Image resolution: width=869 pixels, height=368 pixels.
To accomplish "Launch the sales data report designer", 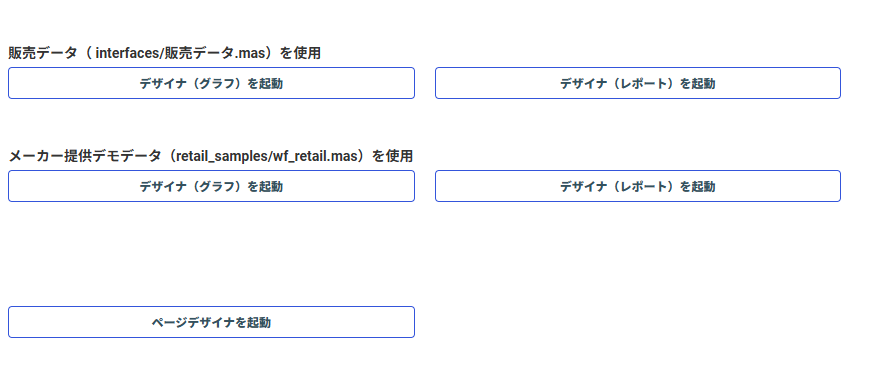I will coord(638,83).
